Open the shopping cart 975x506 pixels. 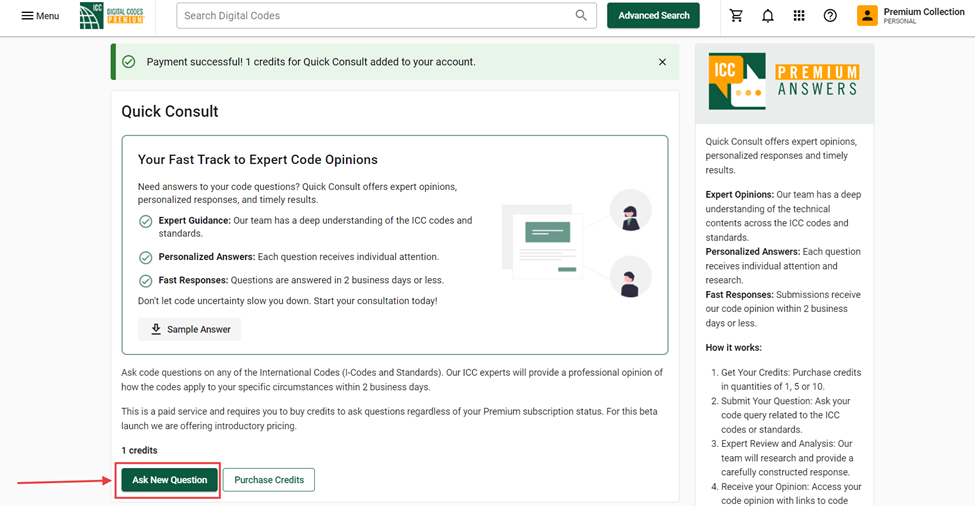(736, 16)
